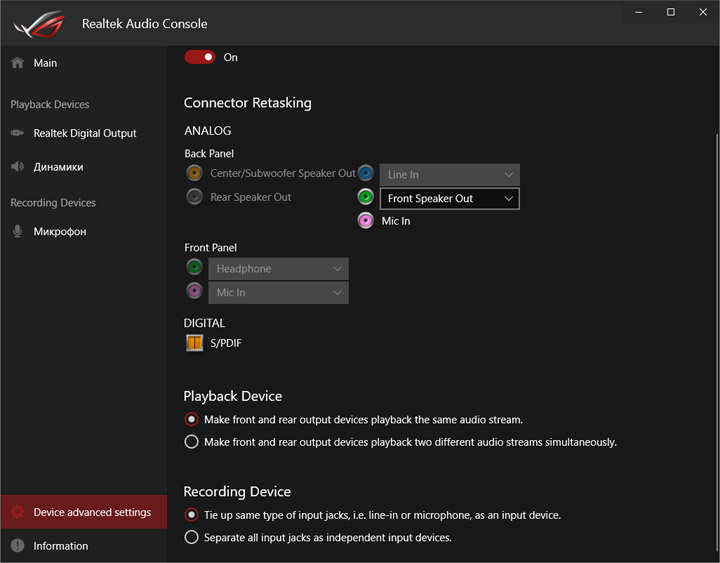Choose tie up same type input jacks
720x563 pixels.
(x=192, y=515)
